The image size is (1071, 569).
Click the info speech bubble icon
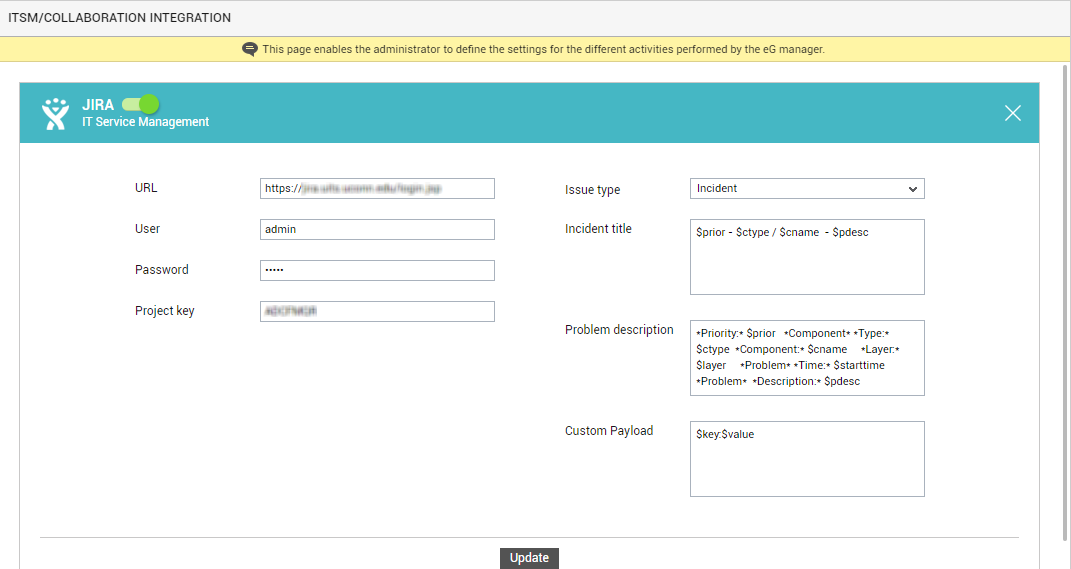(250, 49)
